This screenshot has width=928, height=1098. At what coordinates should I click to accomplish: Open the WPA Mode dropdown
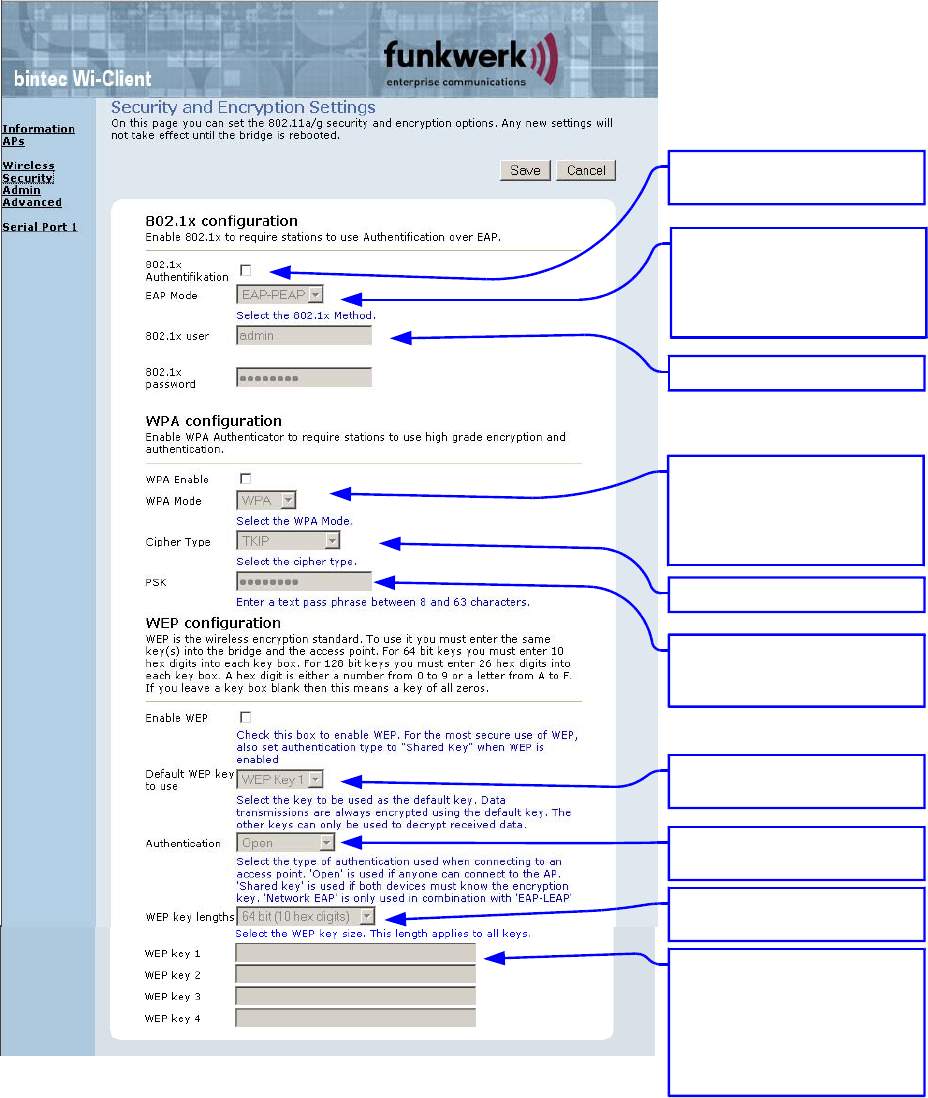tap(266, 501)
